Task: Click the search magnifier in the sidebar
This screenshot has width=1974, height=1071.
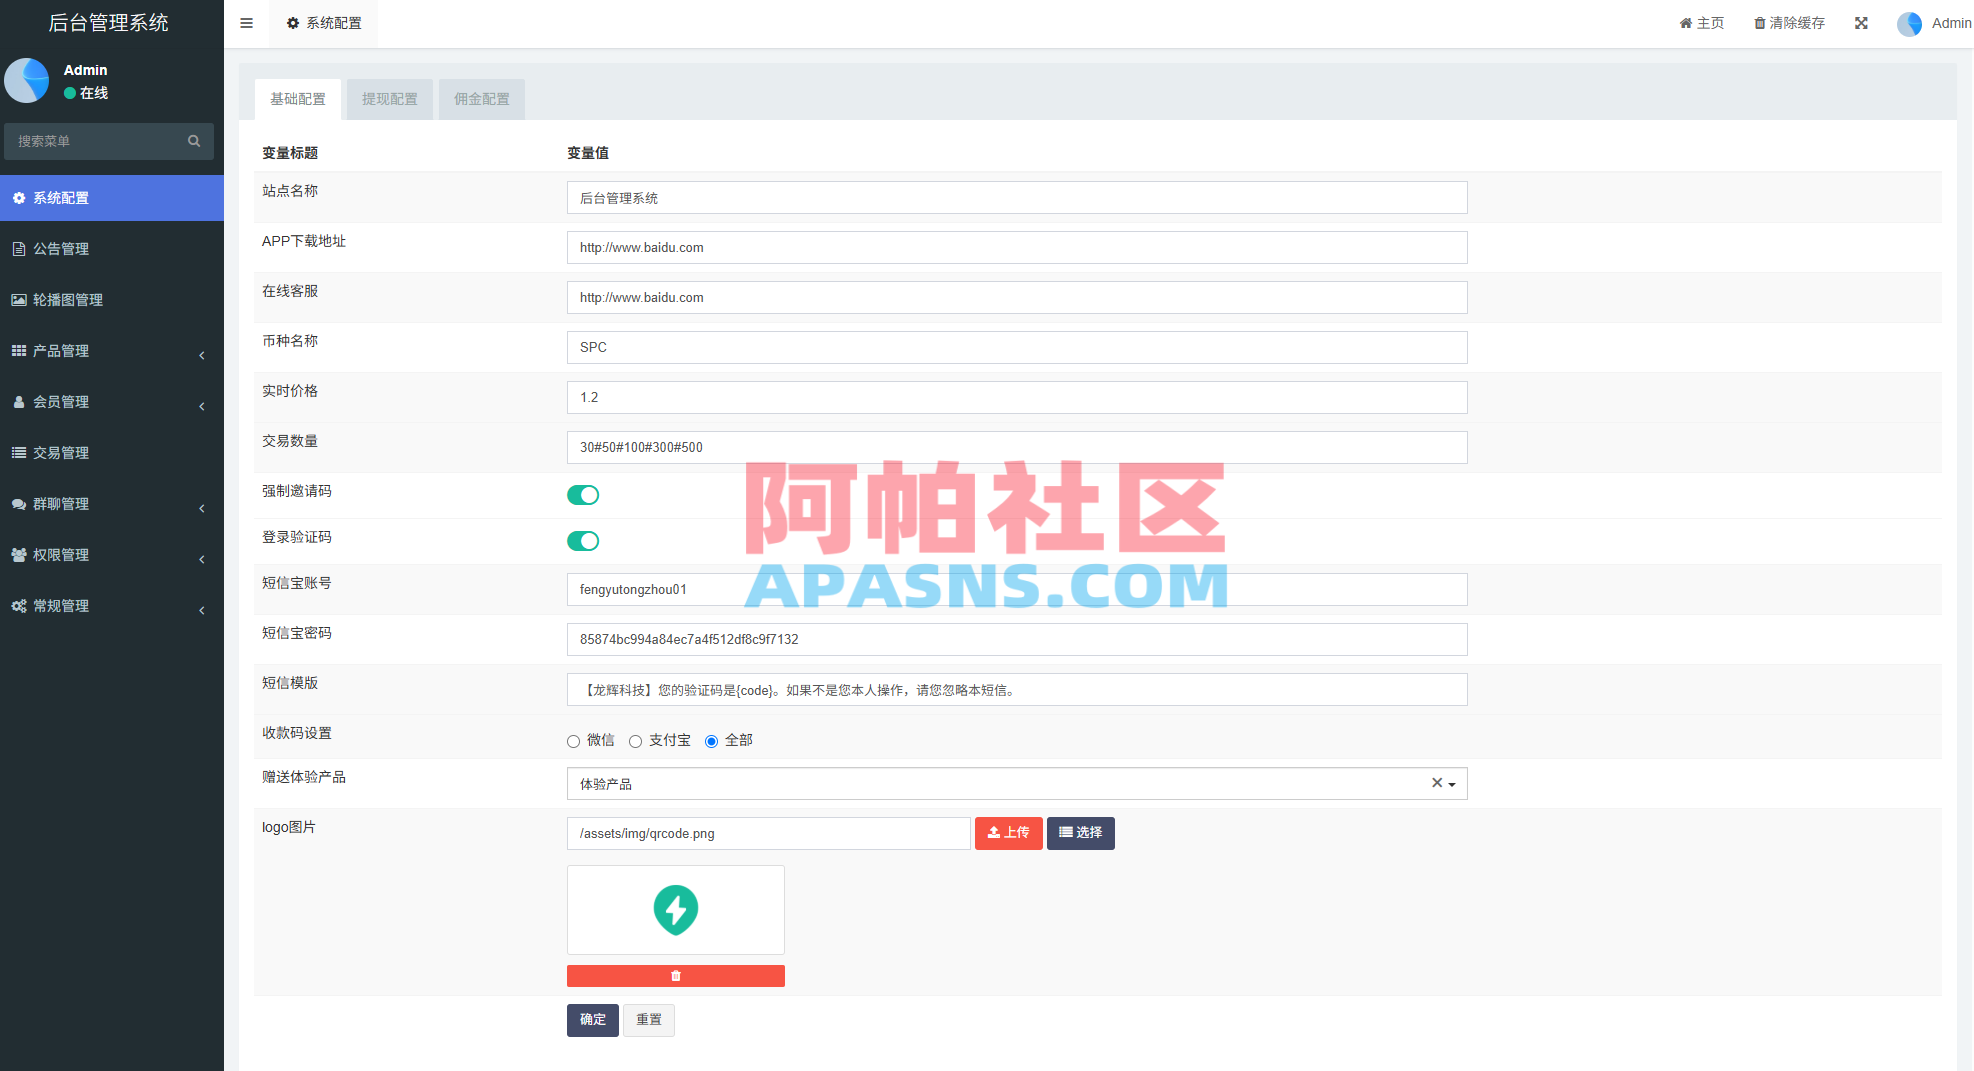Action: pyautogui.click(x=194, y=141)
